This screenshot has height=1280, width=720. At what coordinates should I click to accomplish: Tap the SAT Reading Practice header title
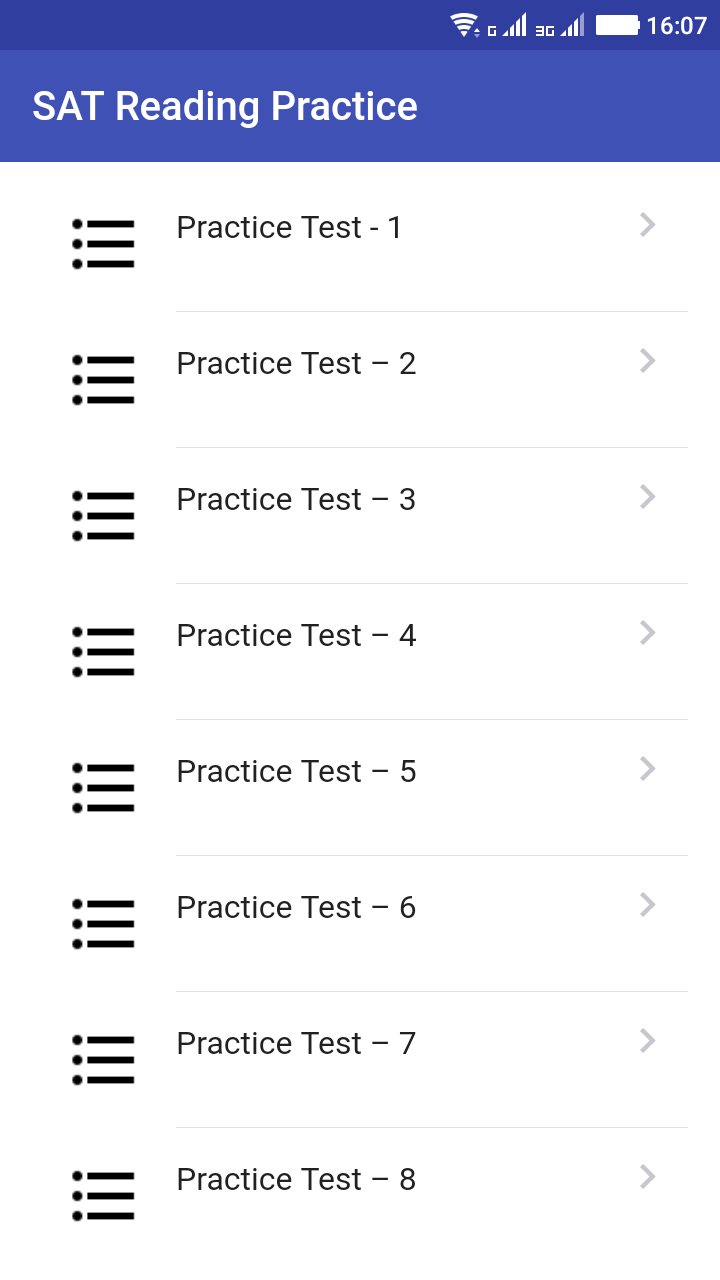tap(225, 106)
